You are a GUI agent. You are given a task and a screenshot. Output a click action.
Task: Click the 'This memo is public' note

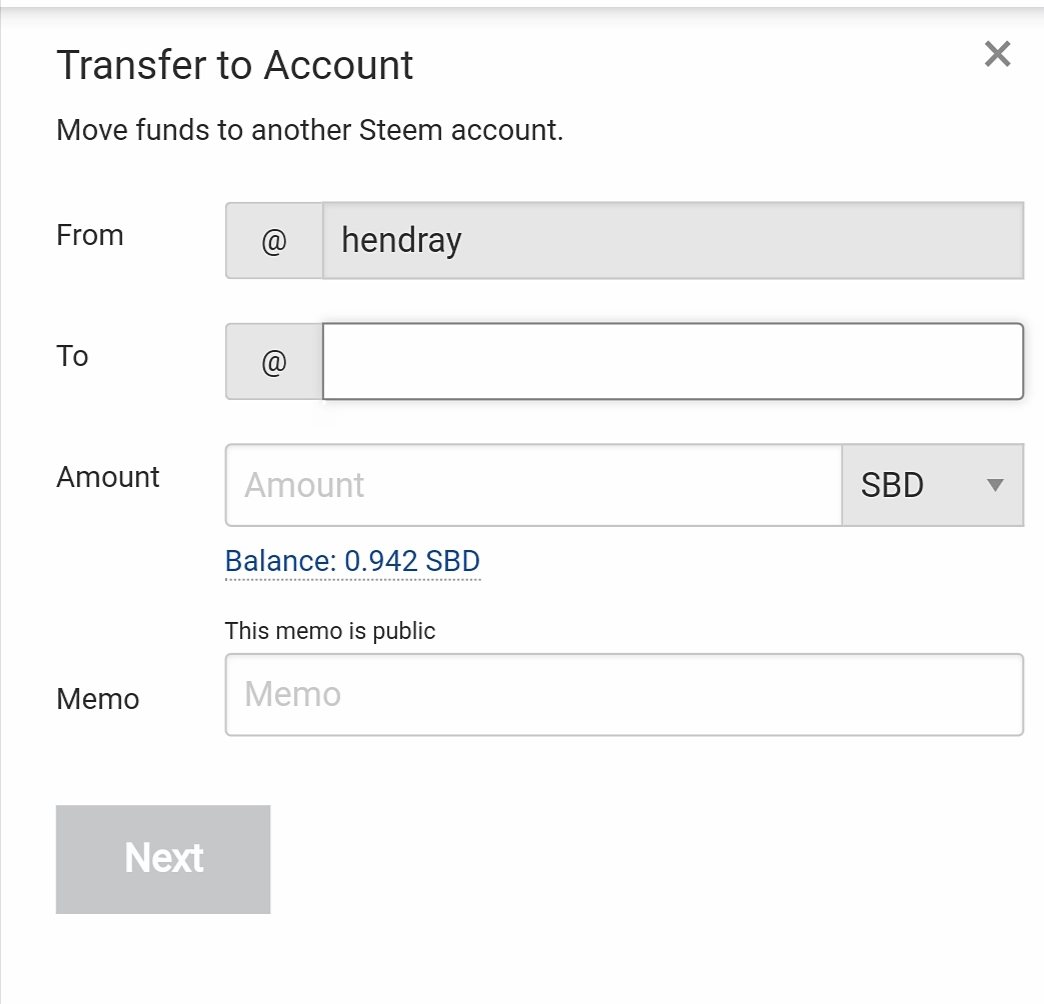(x=330, y=630)
